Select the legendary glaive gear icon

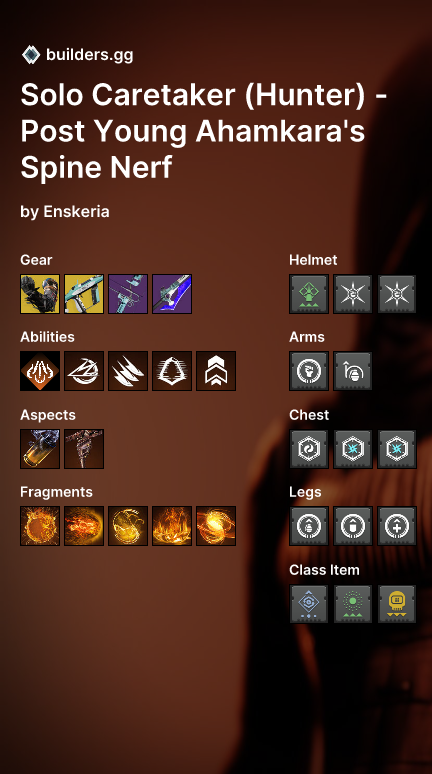coord(172,294)
